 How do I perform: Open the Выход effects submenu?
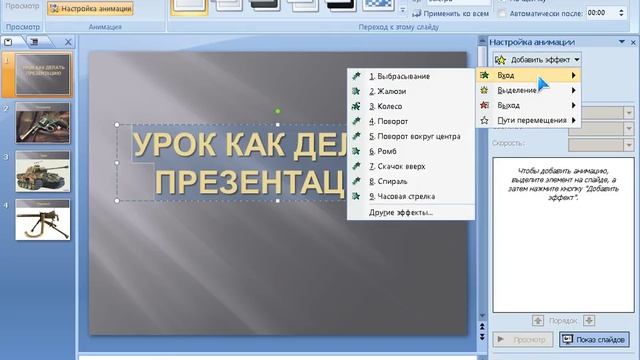click(528, 105)
